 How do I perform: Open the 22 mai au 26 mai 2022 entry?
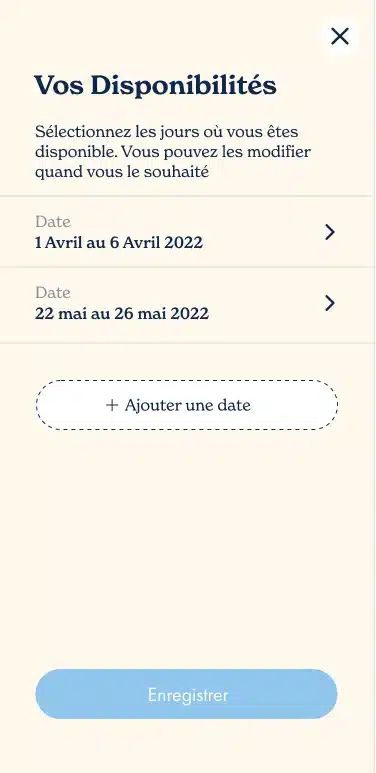[x=186, y=305]
